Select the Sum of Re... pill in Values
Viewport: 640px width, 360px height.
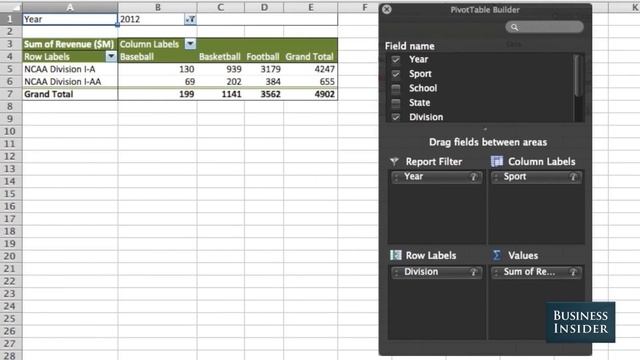[x=536, y=272]
